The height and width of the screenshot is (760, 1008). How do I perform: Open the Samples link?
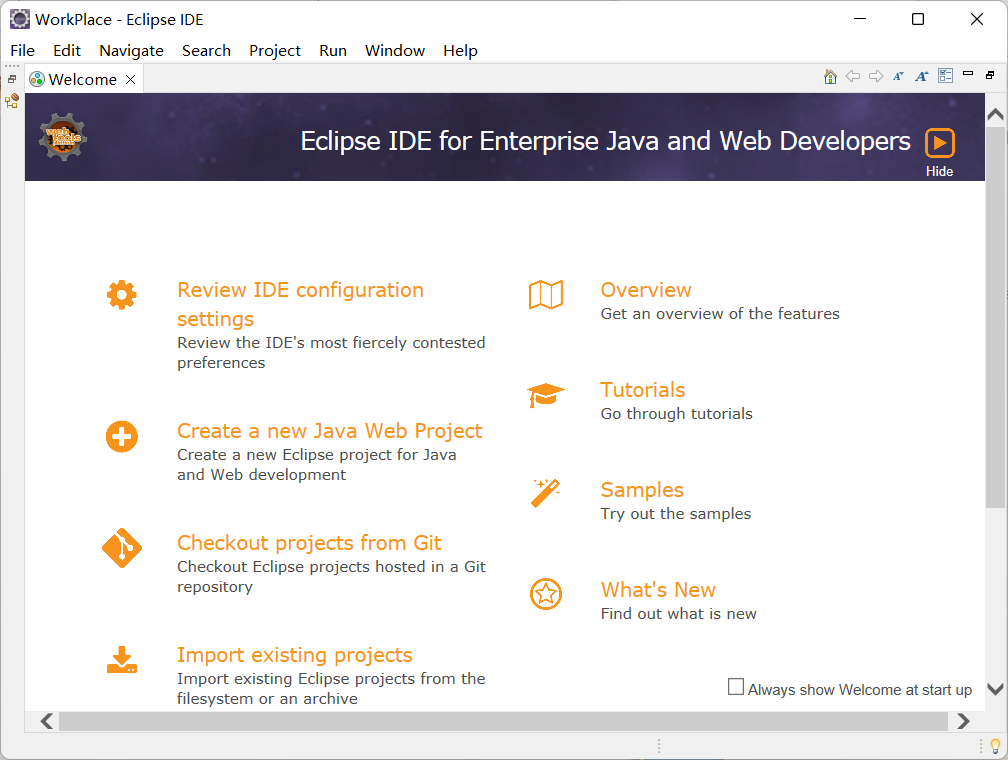point(642,490)
